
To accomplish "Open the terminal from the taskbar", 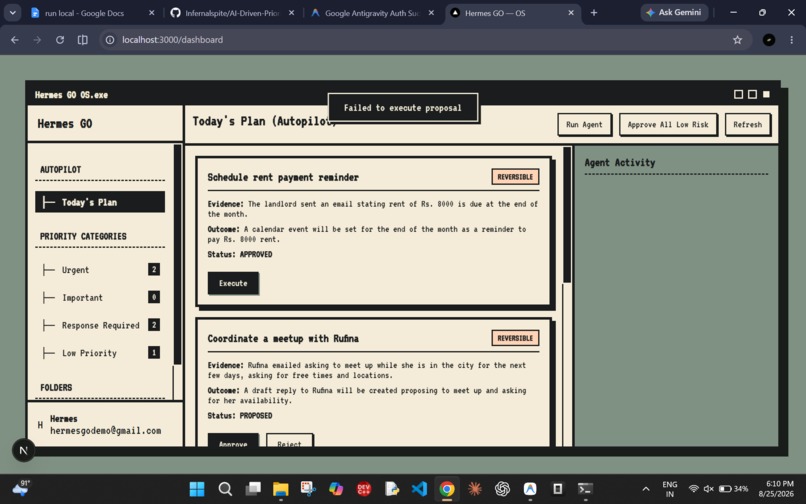I will (585, 489).
